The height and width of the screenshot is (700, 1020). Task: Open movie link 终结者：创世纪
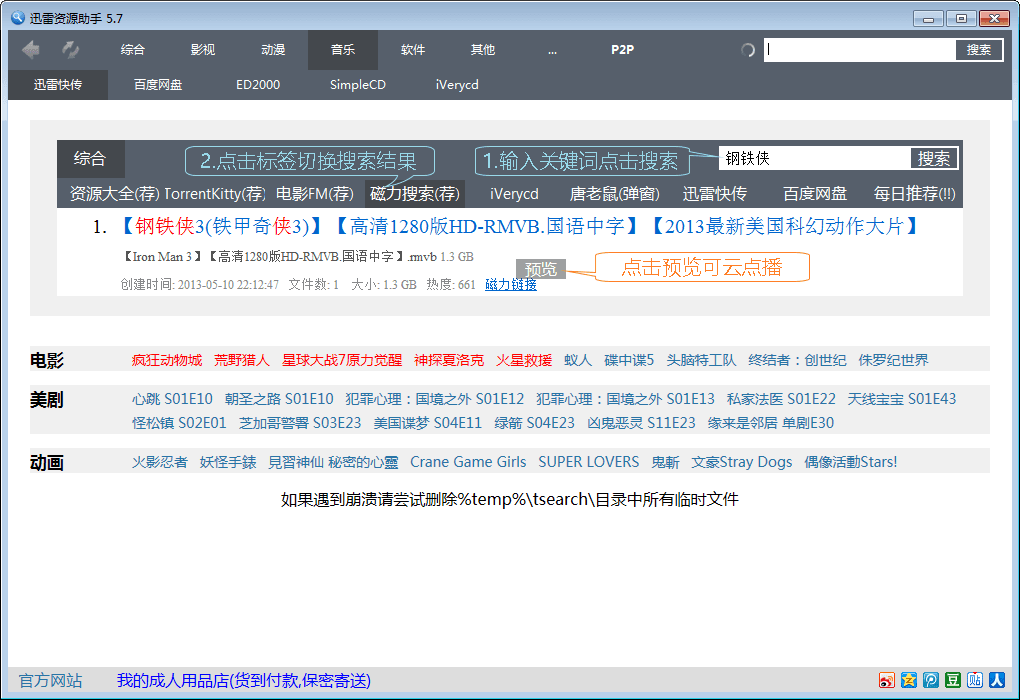click(x=797, y=360)
